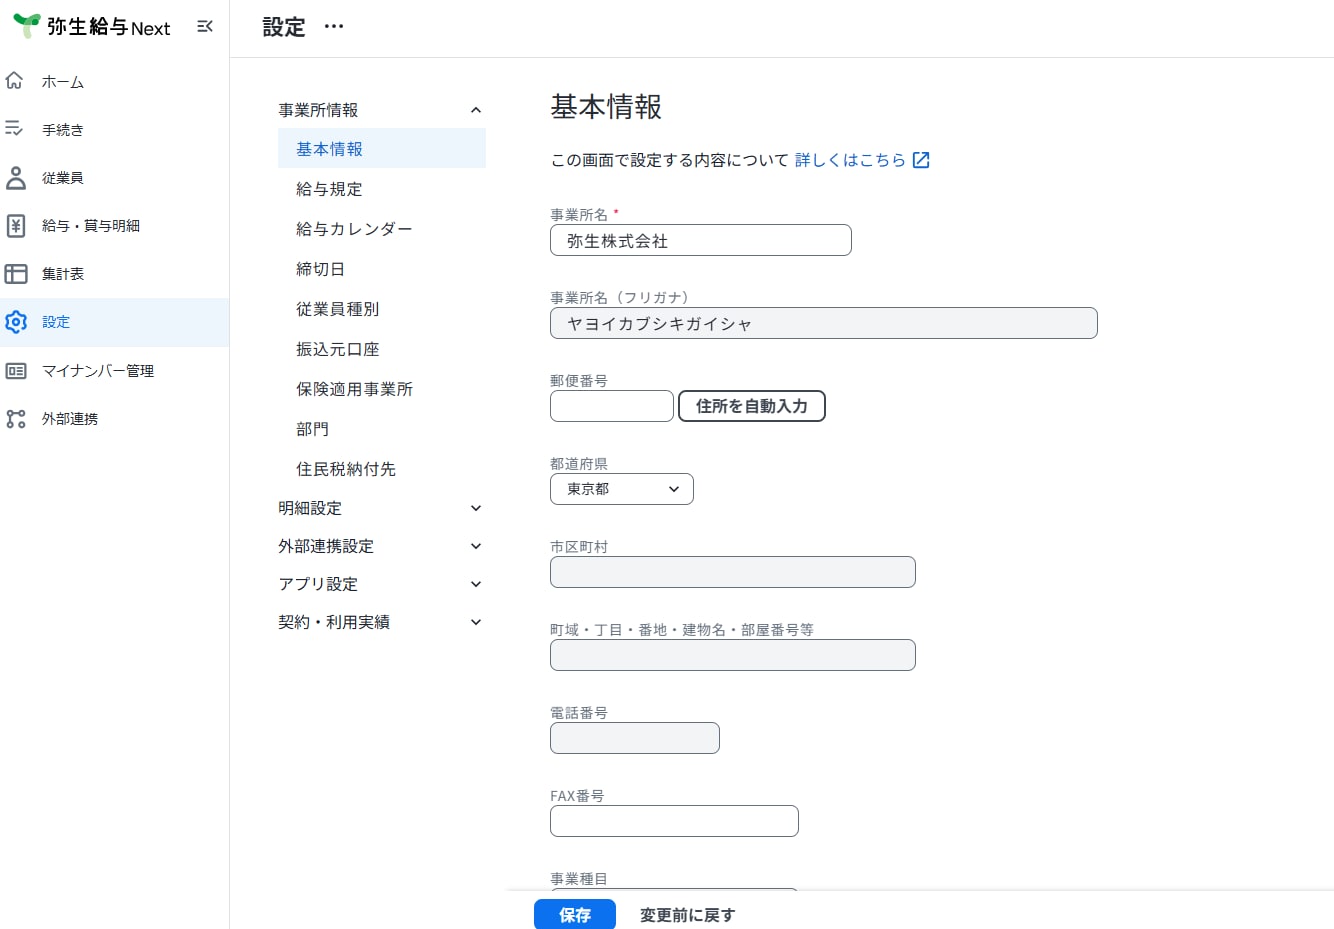Select 基本情報 in the settings tree
1334x929 pixels.
pyautogui.click(x=382, y=149)
